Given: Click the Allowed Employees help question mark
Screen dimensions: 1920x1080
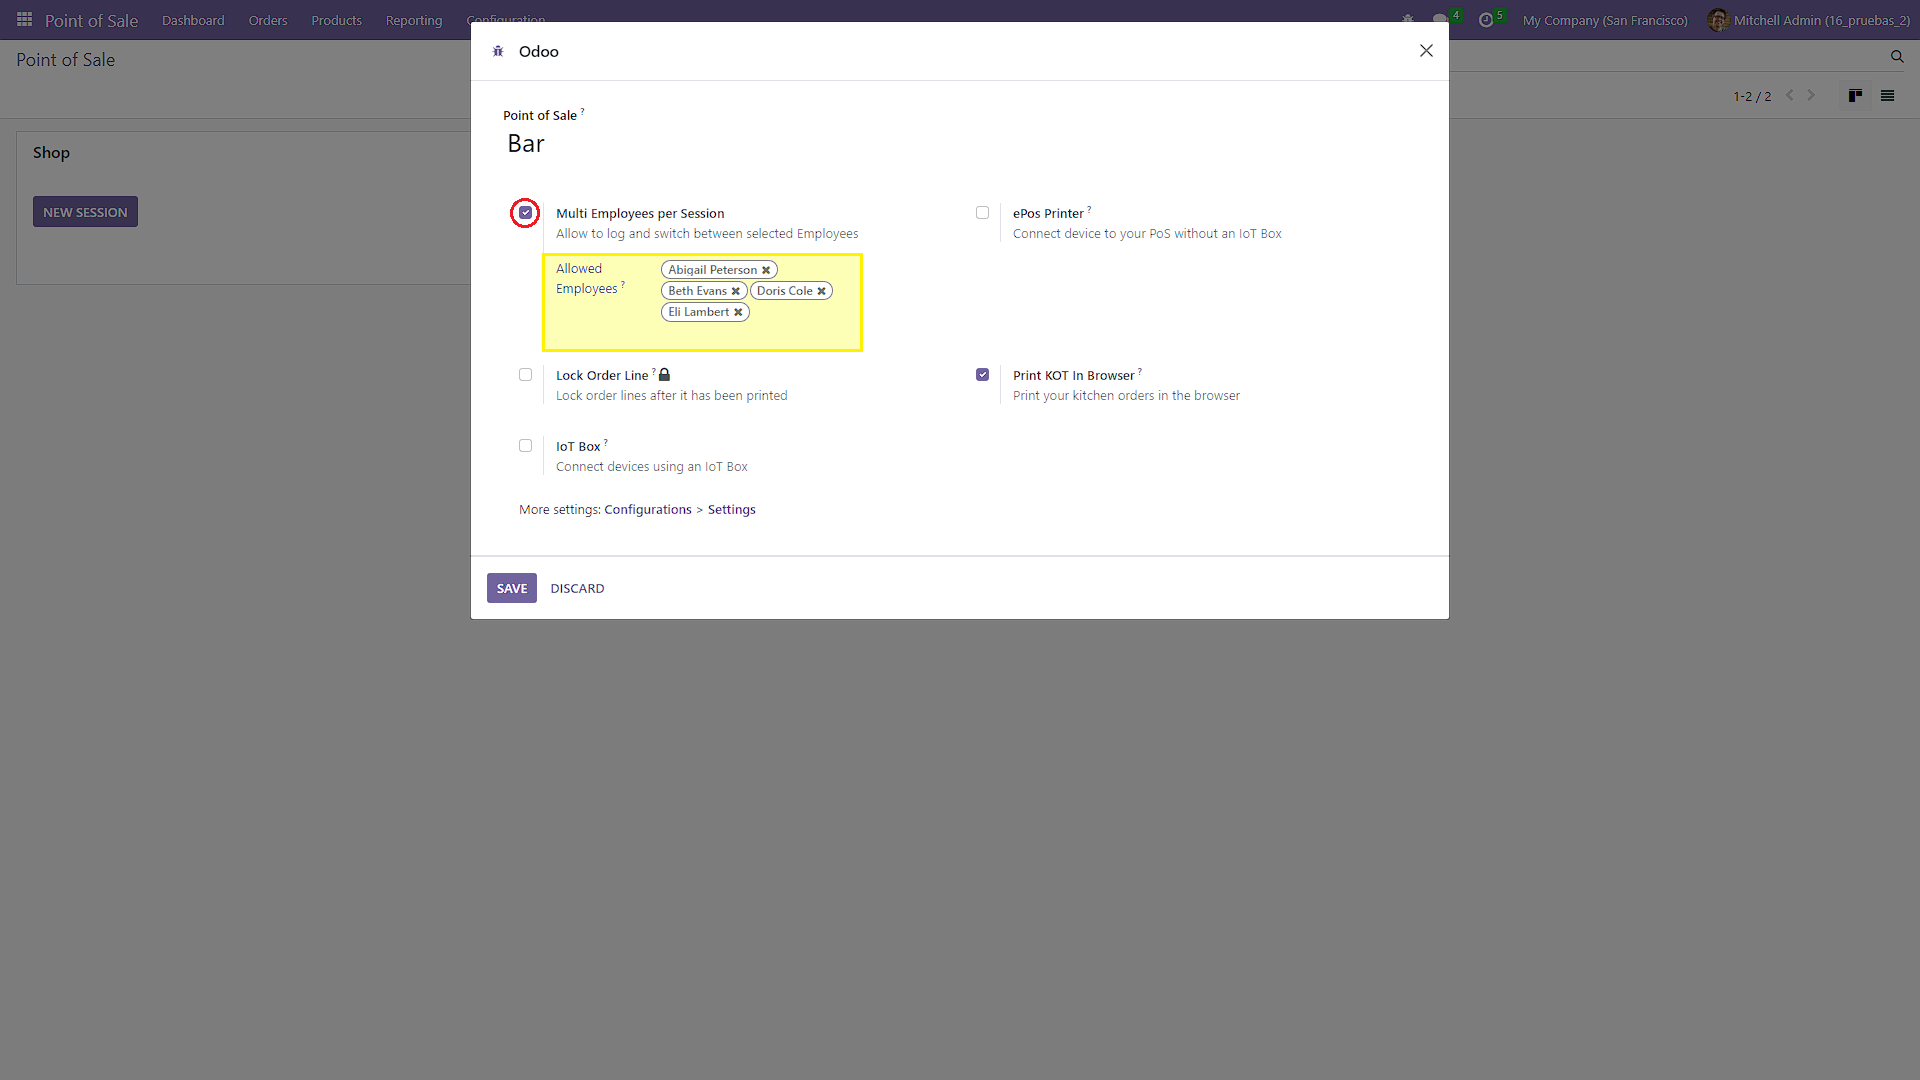Looking at the screenshot, I should [x=623, y=284].
